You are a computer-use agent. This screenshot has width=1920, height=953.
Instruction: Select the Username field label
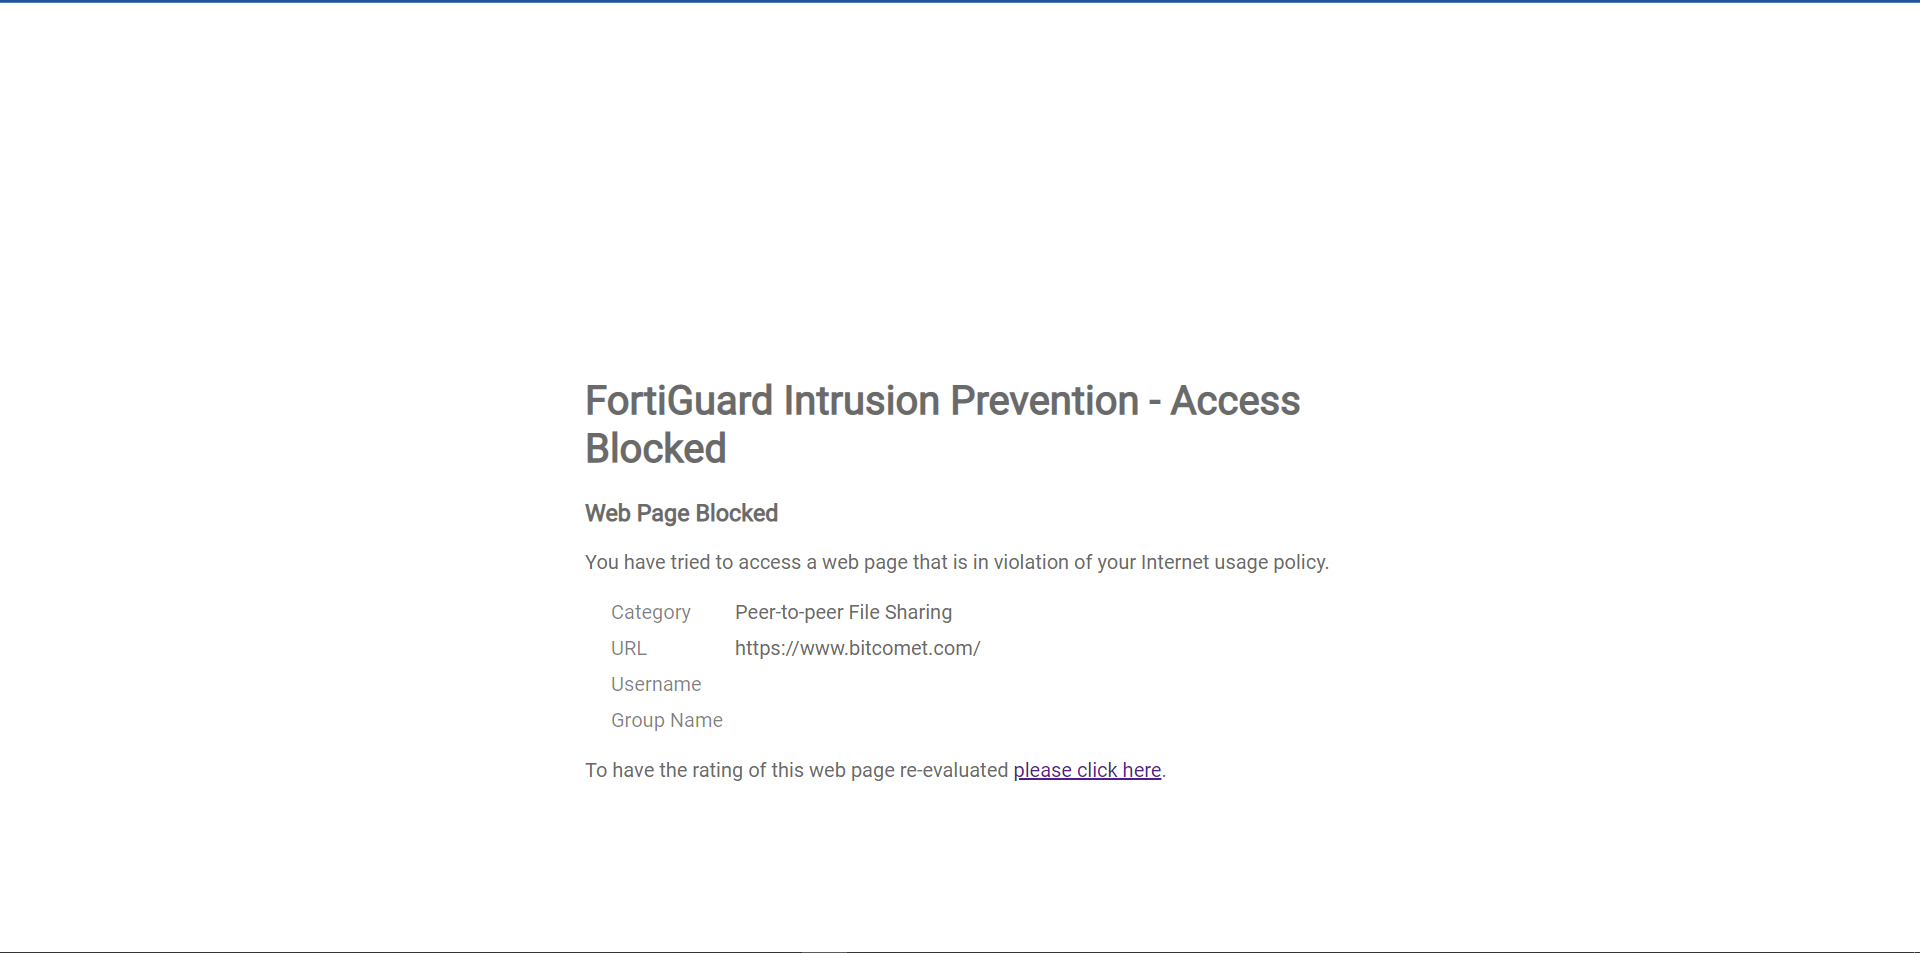point(656,684)
